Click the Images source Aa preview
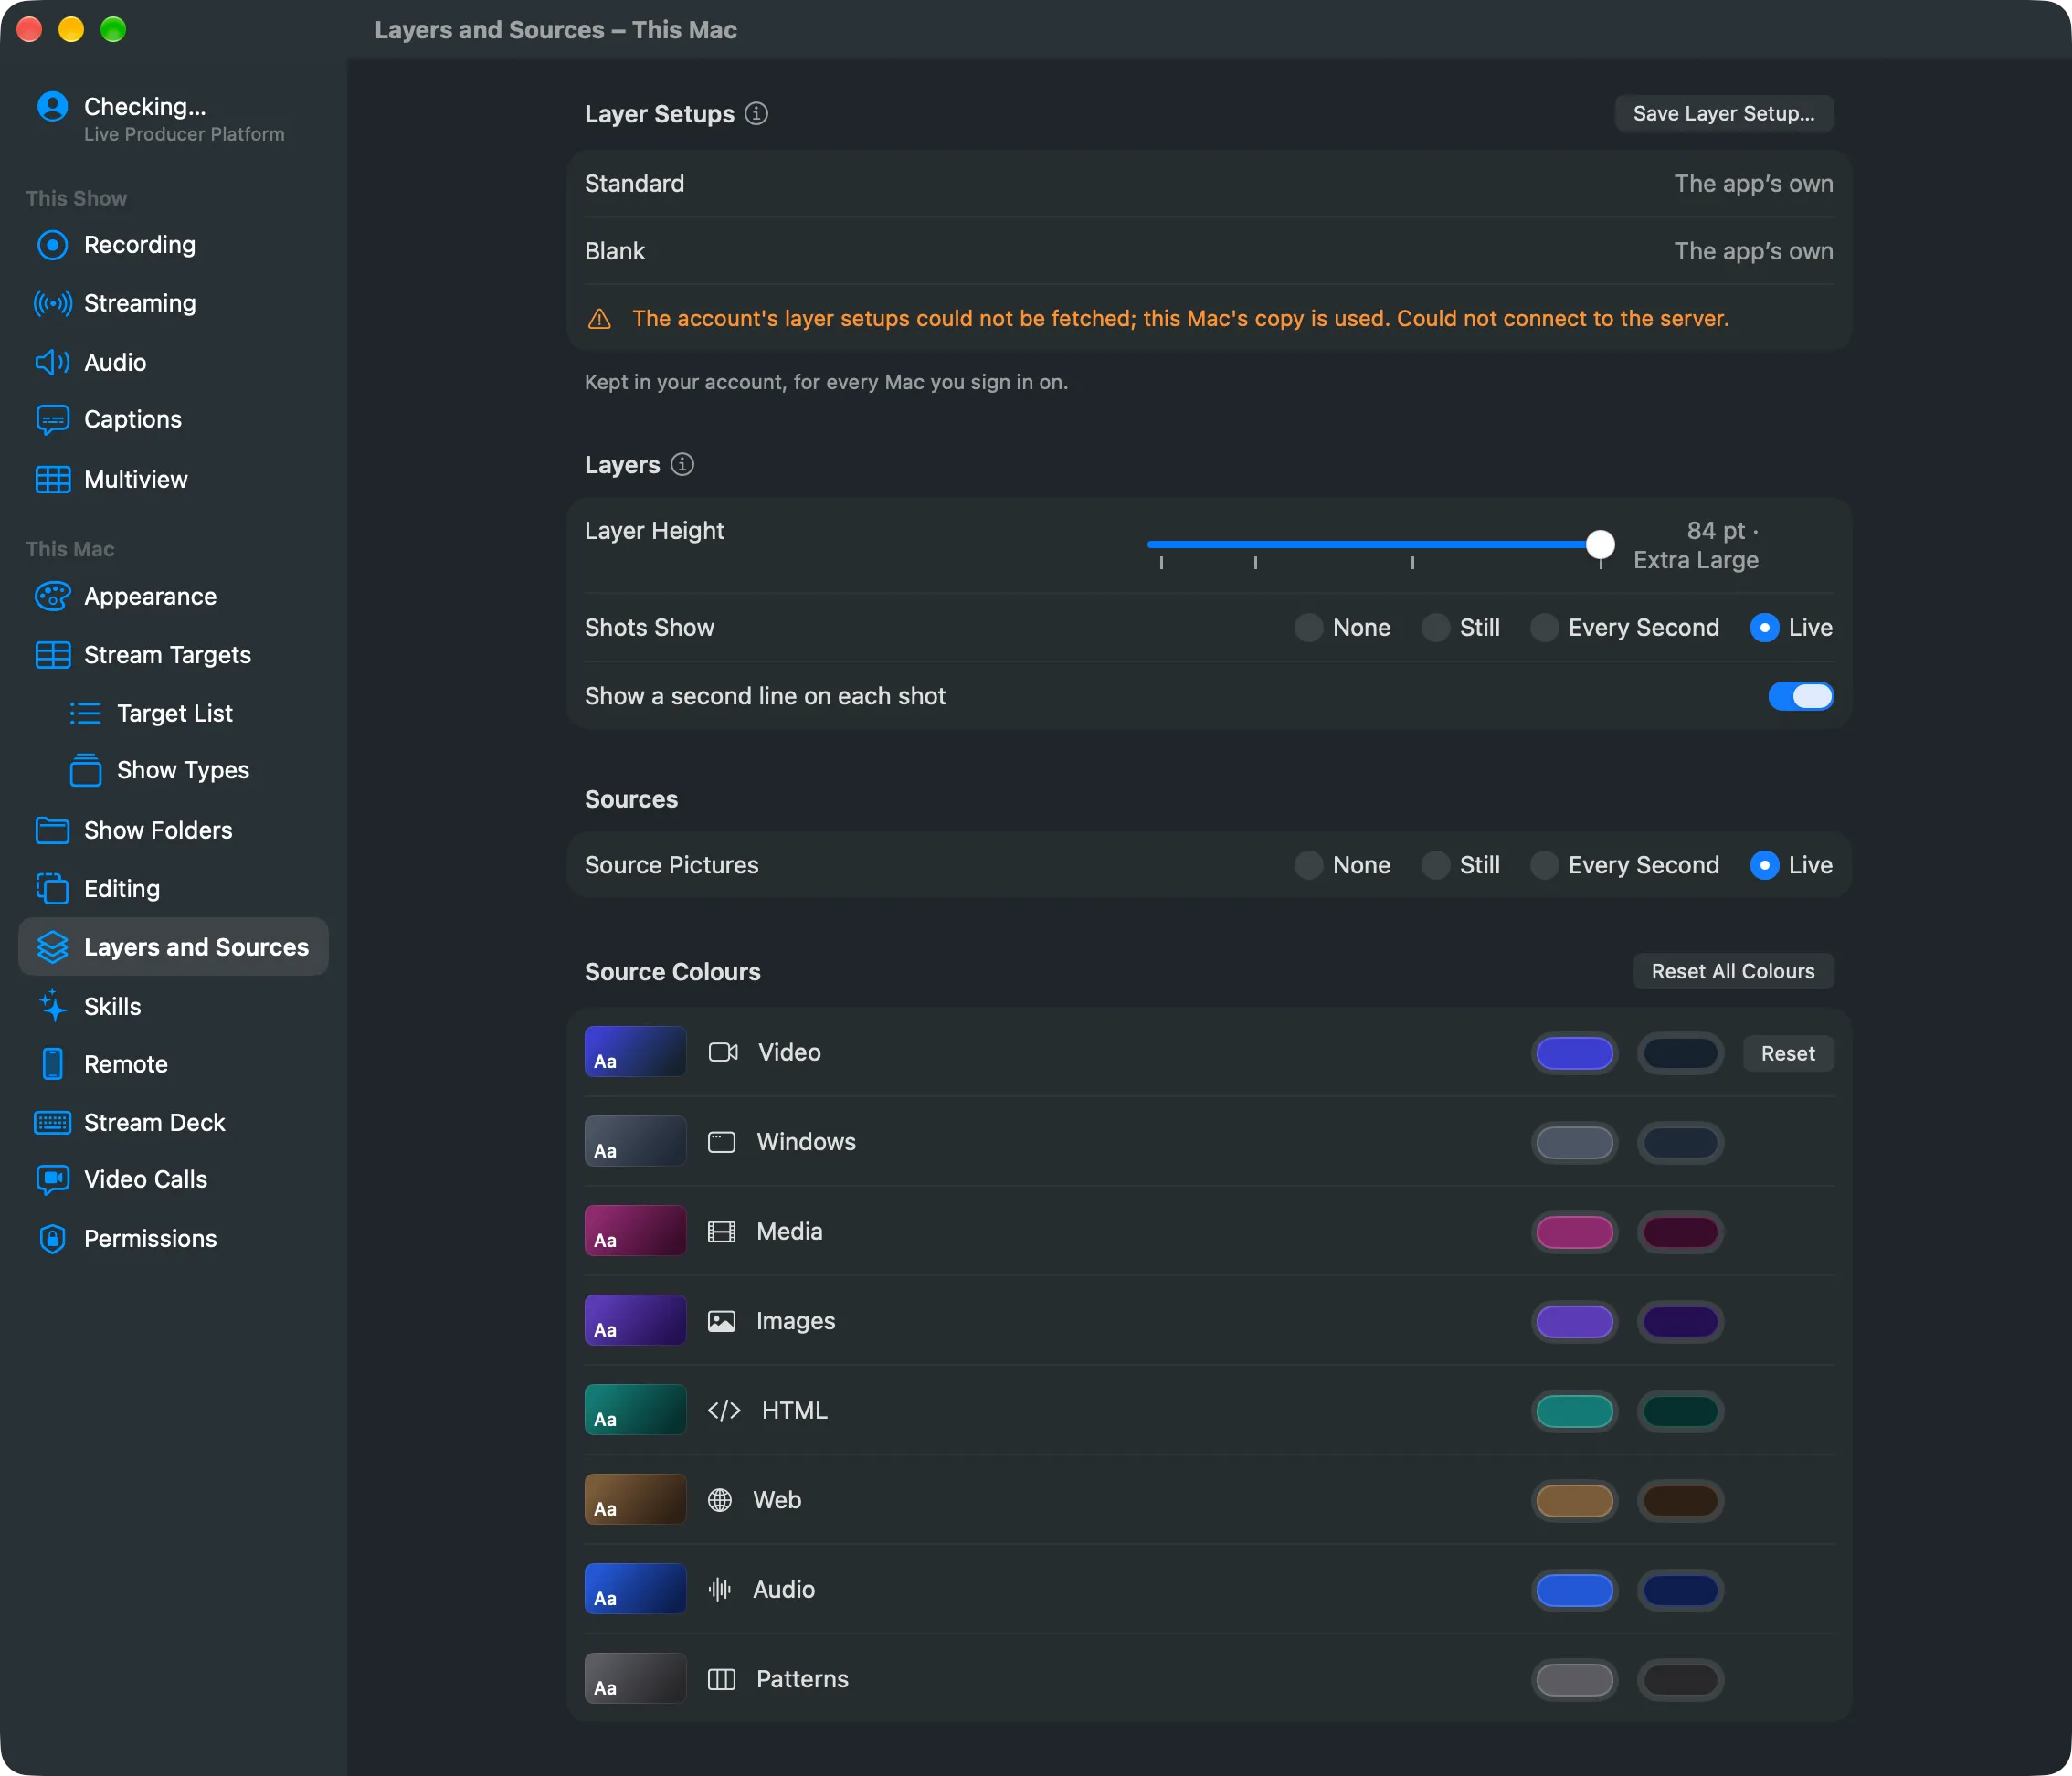Image resolution: width=2072 pixels, height=1776 pixels. [635, 1320]
